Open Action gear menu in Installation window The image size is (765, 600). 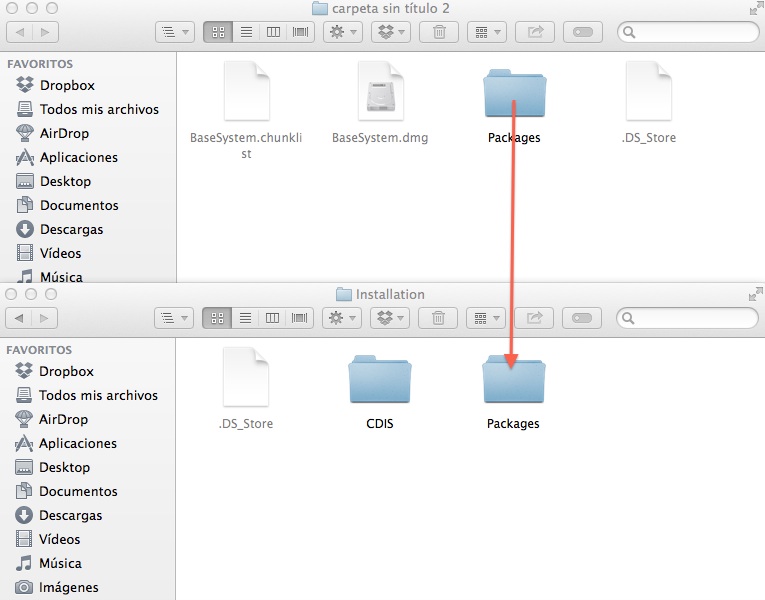(x=342, y=318)
